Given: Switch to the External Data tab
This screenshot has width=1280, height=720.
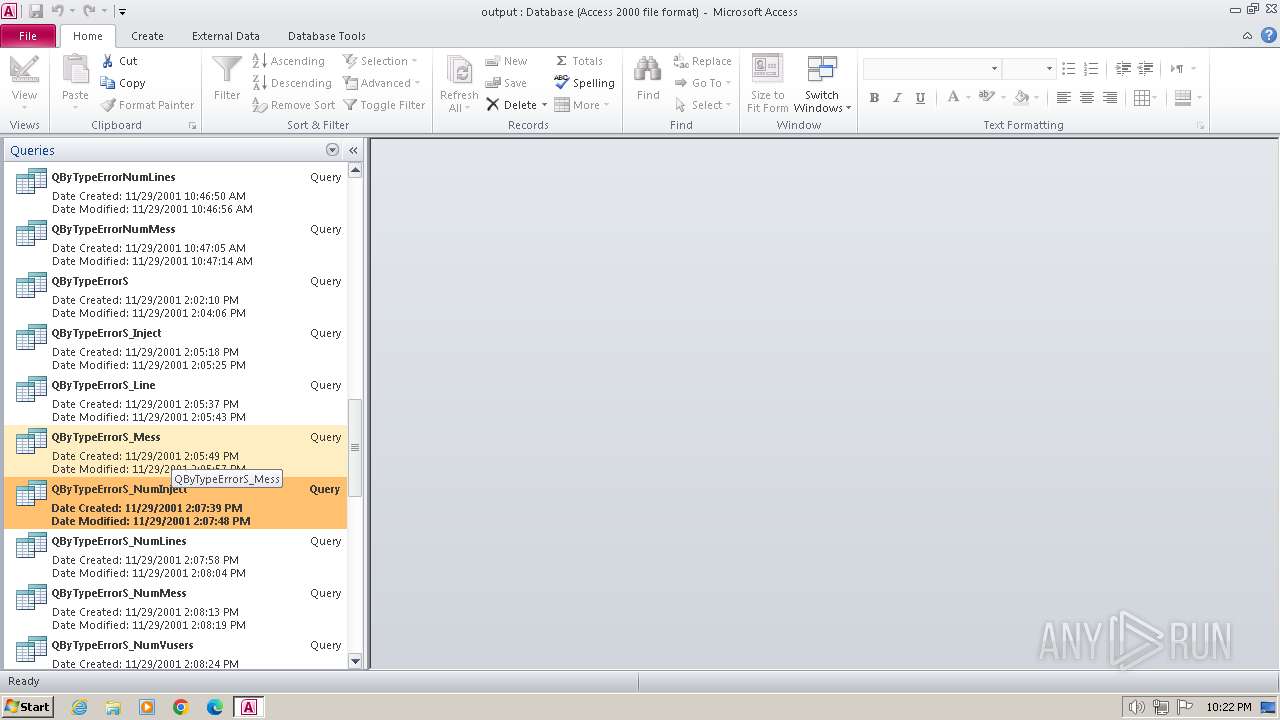Looking at the screenshot, I should (x=226, y=36).
